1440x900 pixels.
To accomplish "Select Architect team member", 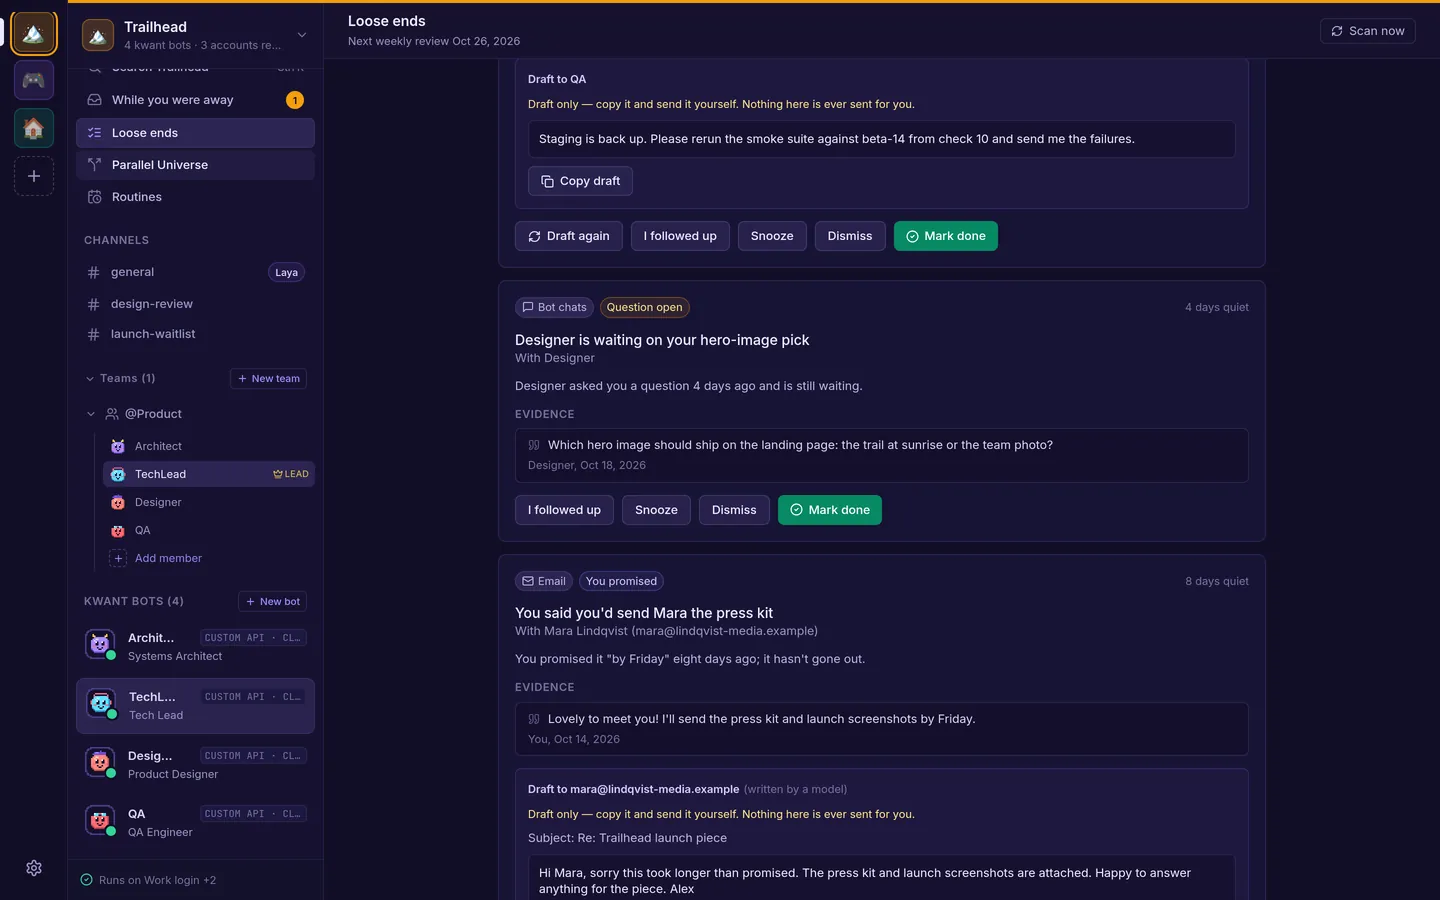I will (208, 446).
